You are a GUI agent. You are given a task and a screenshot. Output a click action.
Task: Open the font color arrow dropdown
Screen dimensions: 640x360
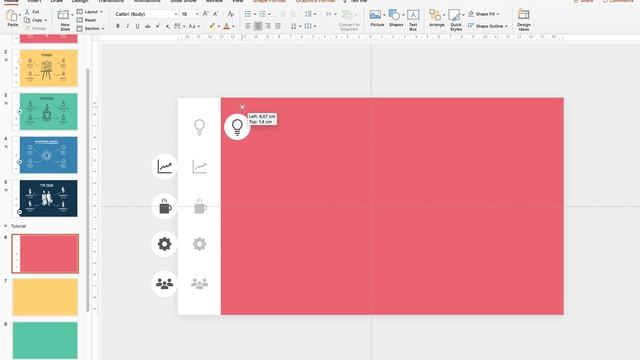(233, 27)
